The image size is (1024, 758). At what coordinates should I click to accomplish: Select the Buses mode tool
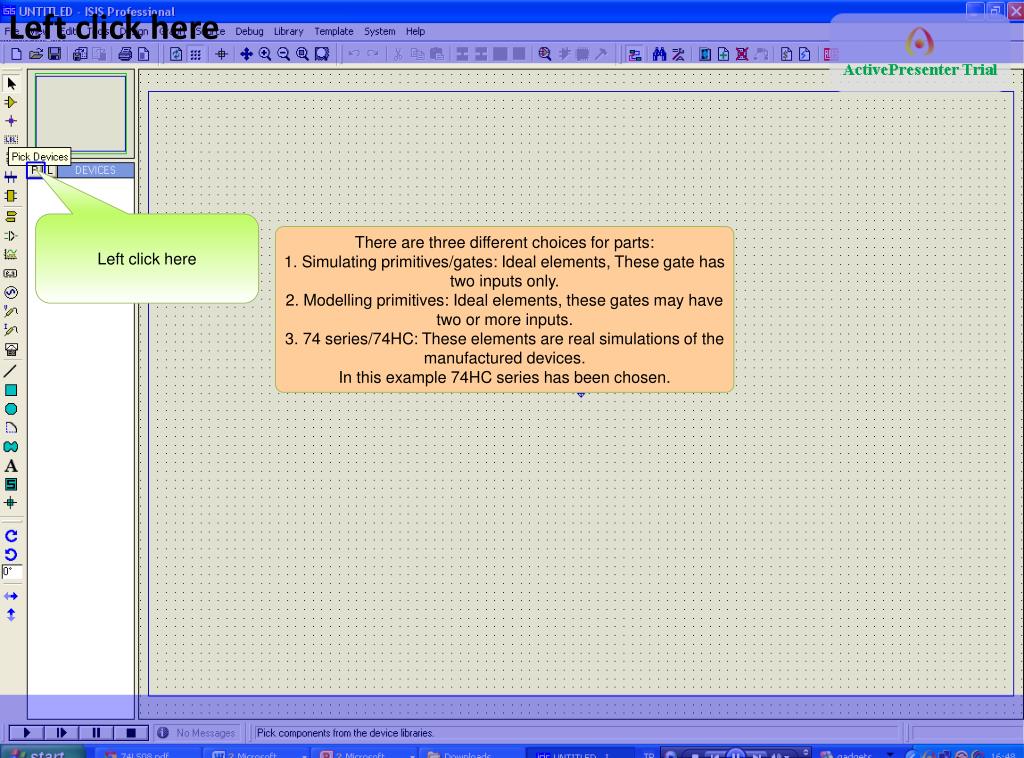(x=11, y=177)
